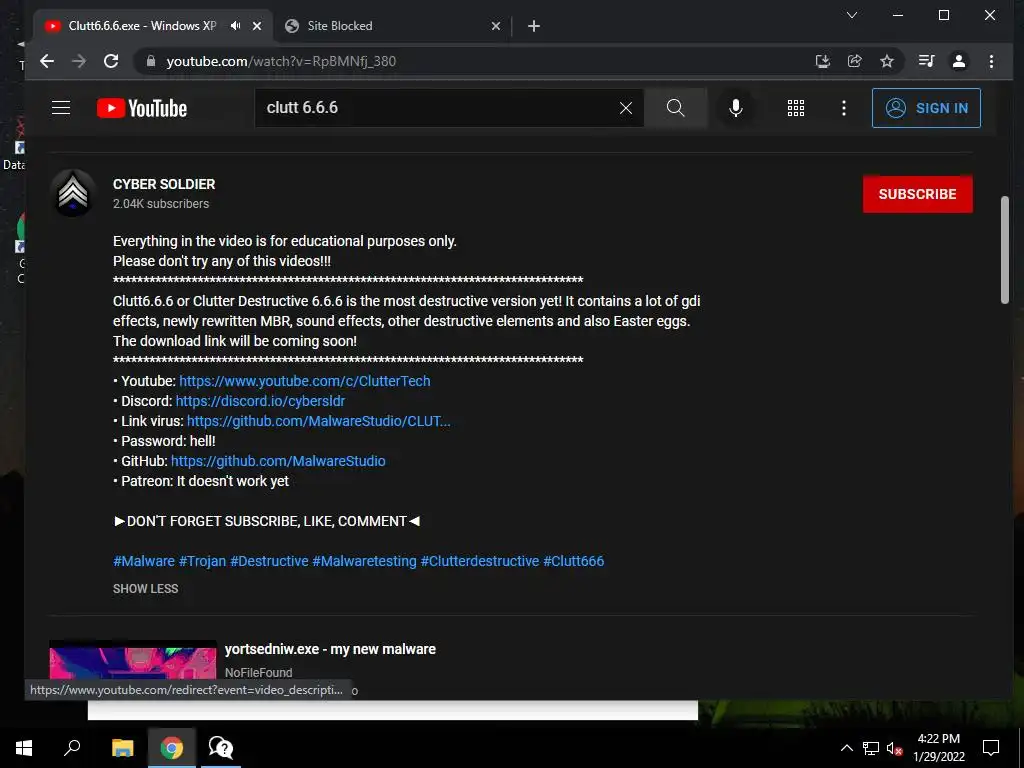Screen dimensions: 1024x768
Task: Open the clock showing 4:22 PM
Action: (938, 748)
